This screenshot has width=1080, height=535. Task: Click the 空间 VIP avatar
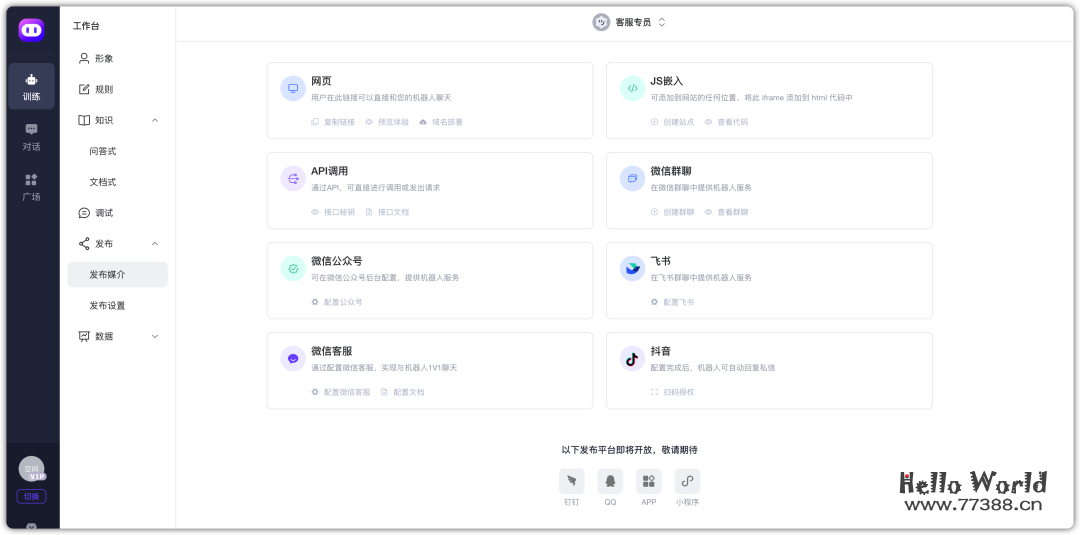pos(32,469)
